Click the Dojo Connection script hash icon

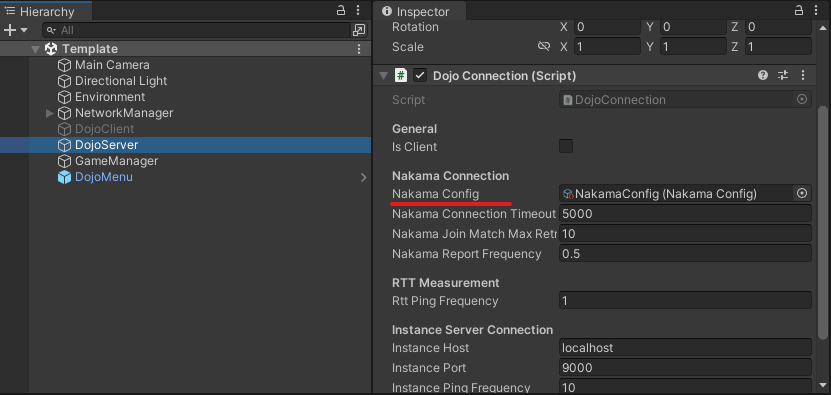click(401, 76)
